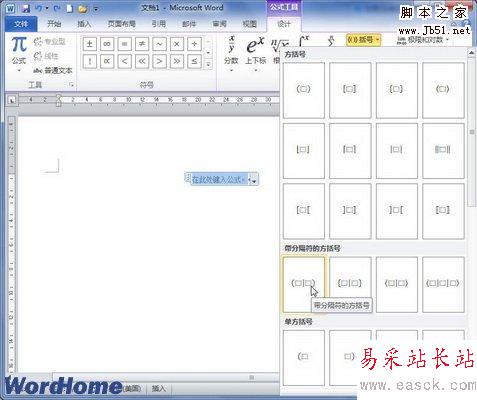
Task: Select the square brackets [□] template
Action: coord(350,90)
